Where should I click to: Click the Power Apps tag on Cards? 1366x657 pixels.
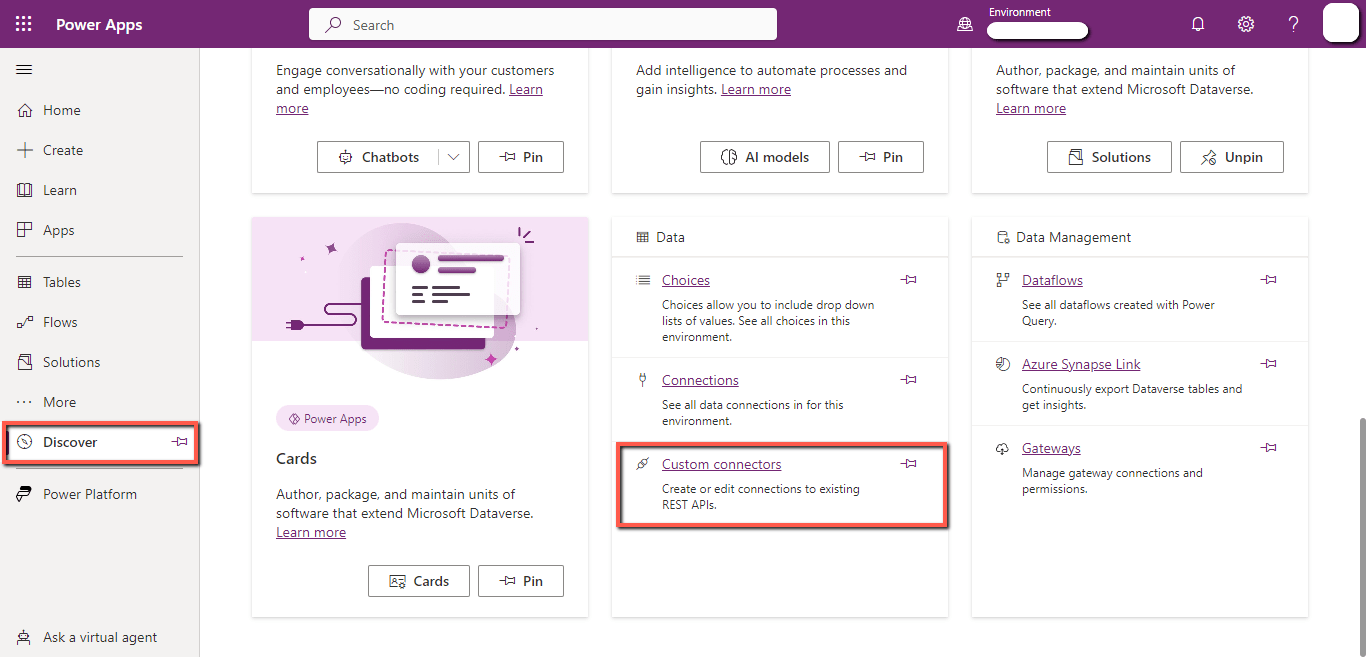coord(327,419)
